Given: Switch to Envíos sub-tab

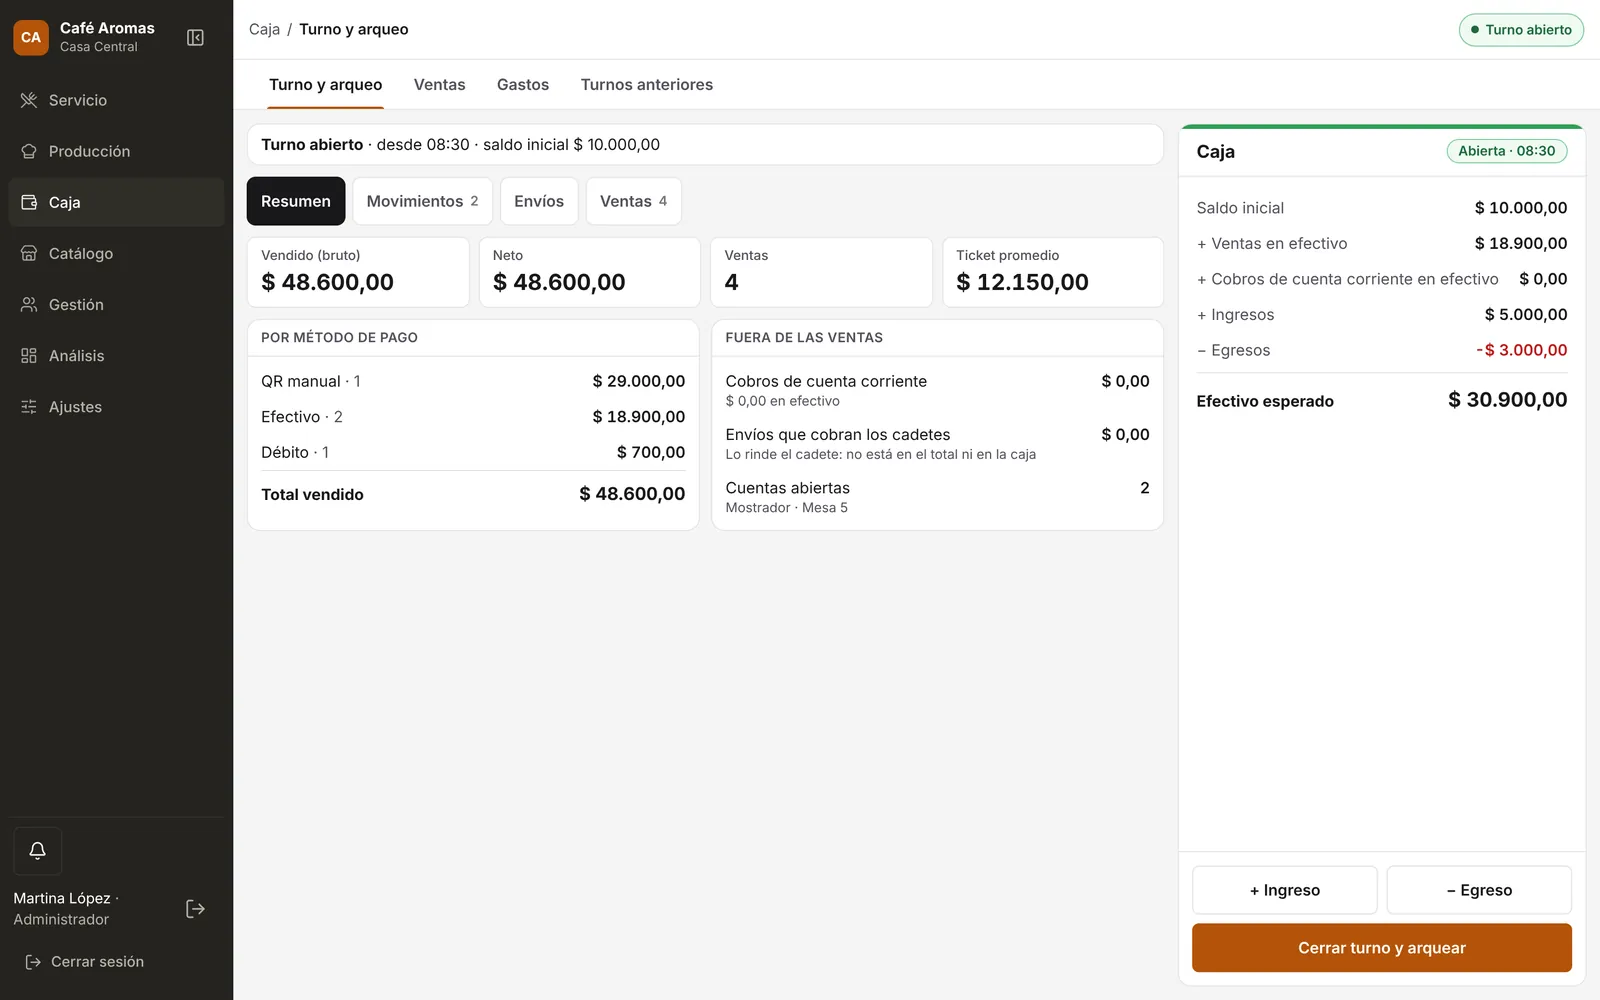Looking at the screenshot, I should [x=539, y=201].
